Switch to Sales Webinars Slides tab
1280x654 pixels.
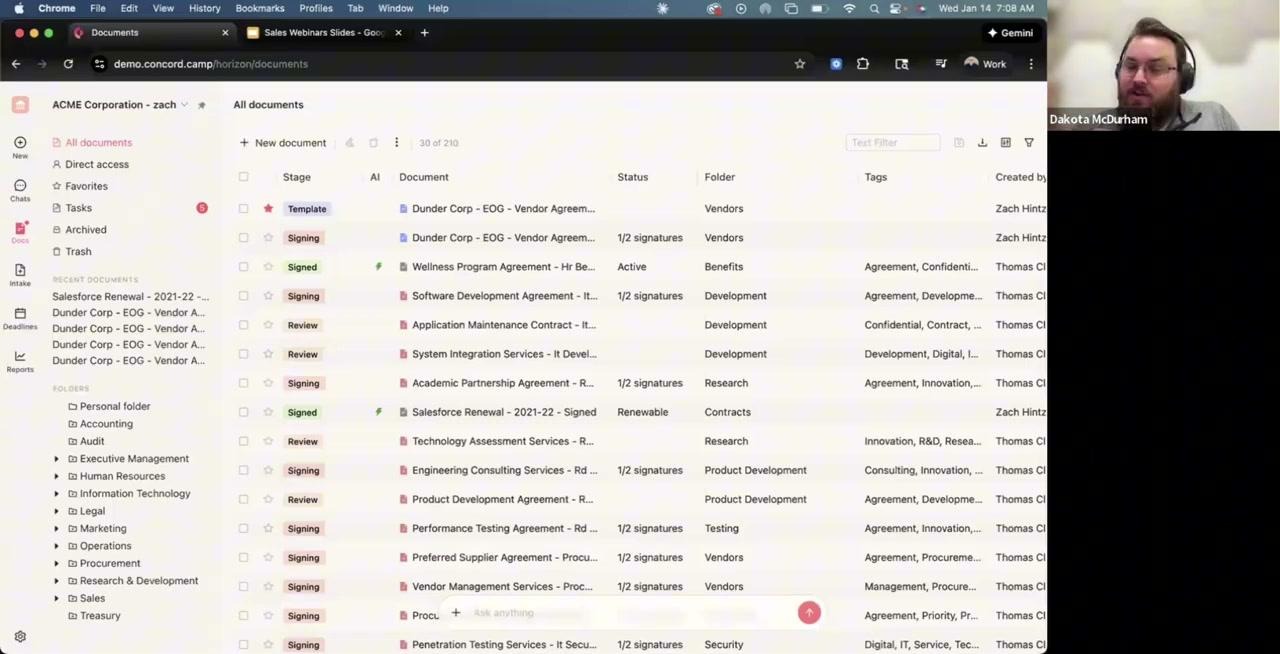coord(323,33)
